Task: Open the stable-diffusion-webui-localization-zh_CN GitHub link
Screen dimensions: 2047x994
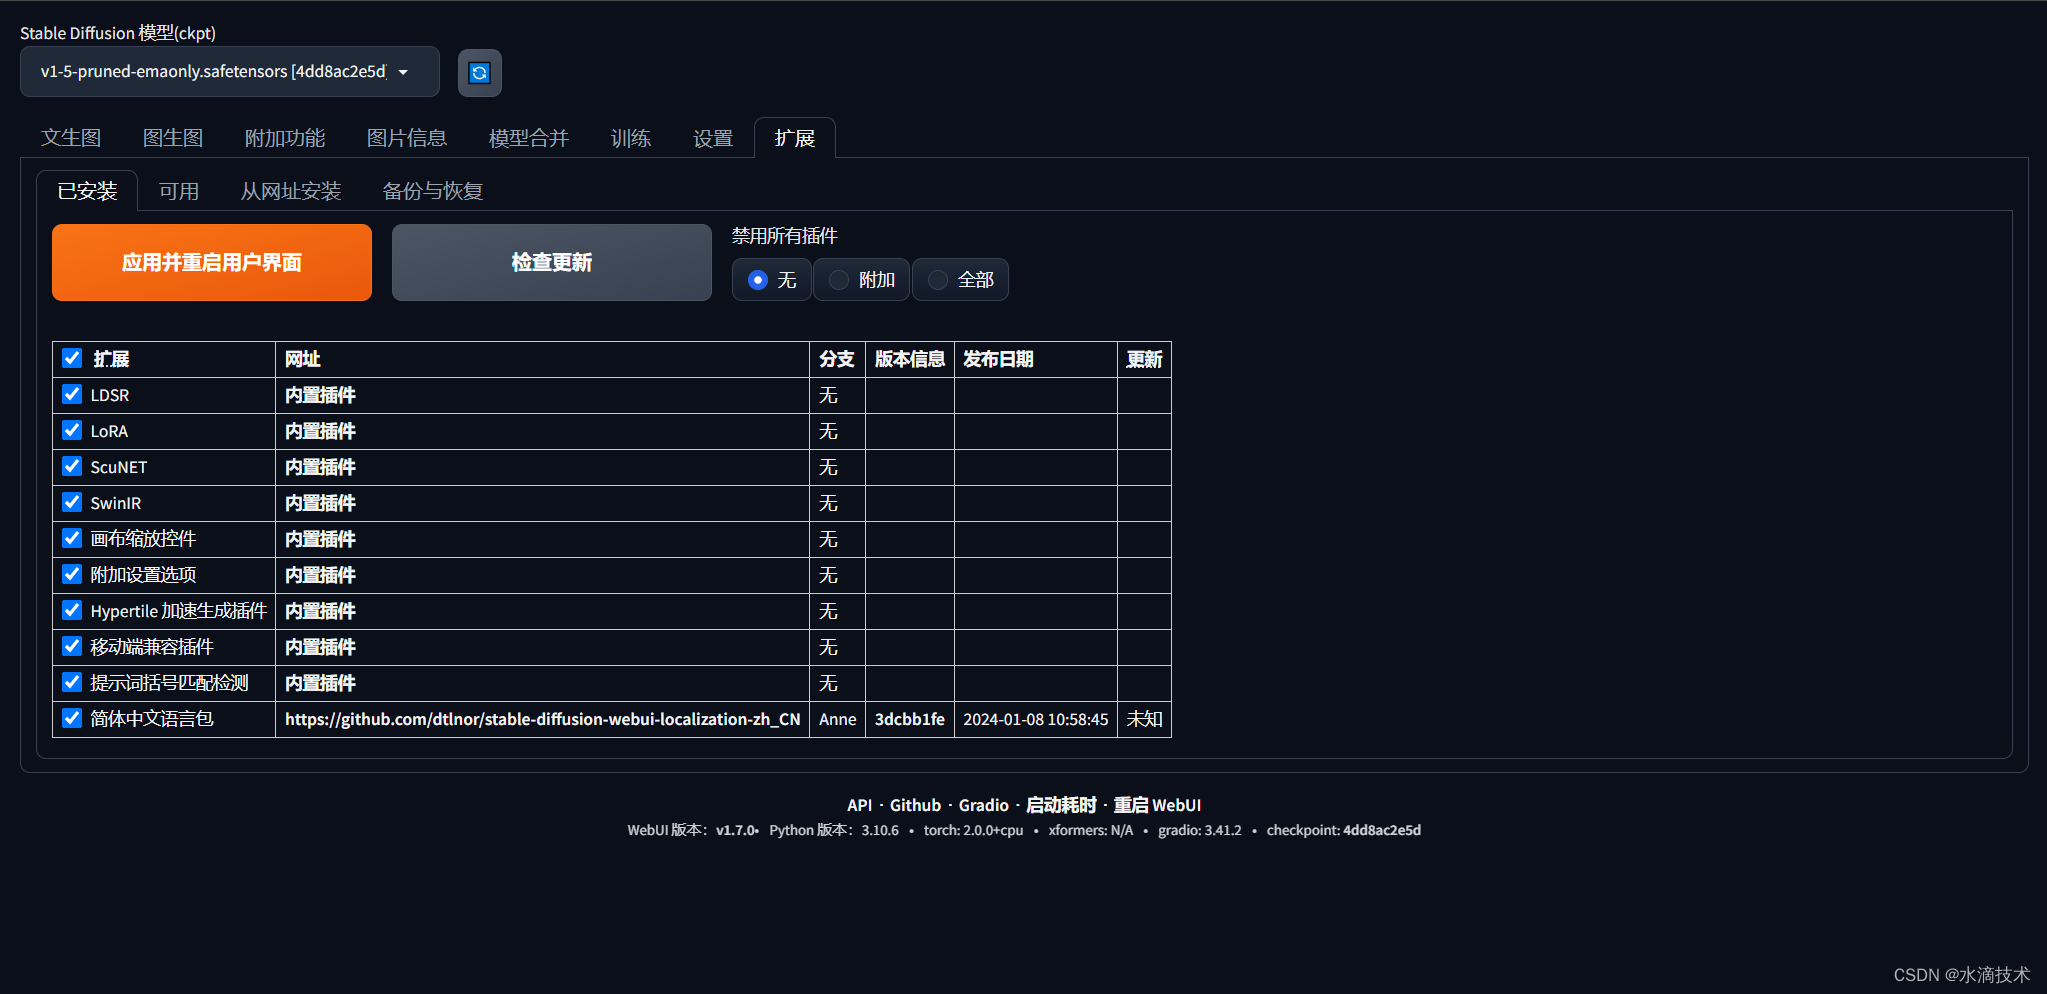Action: (542, 719)
